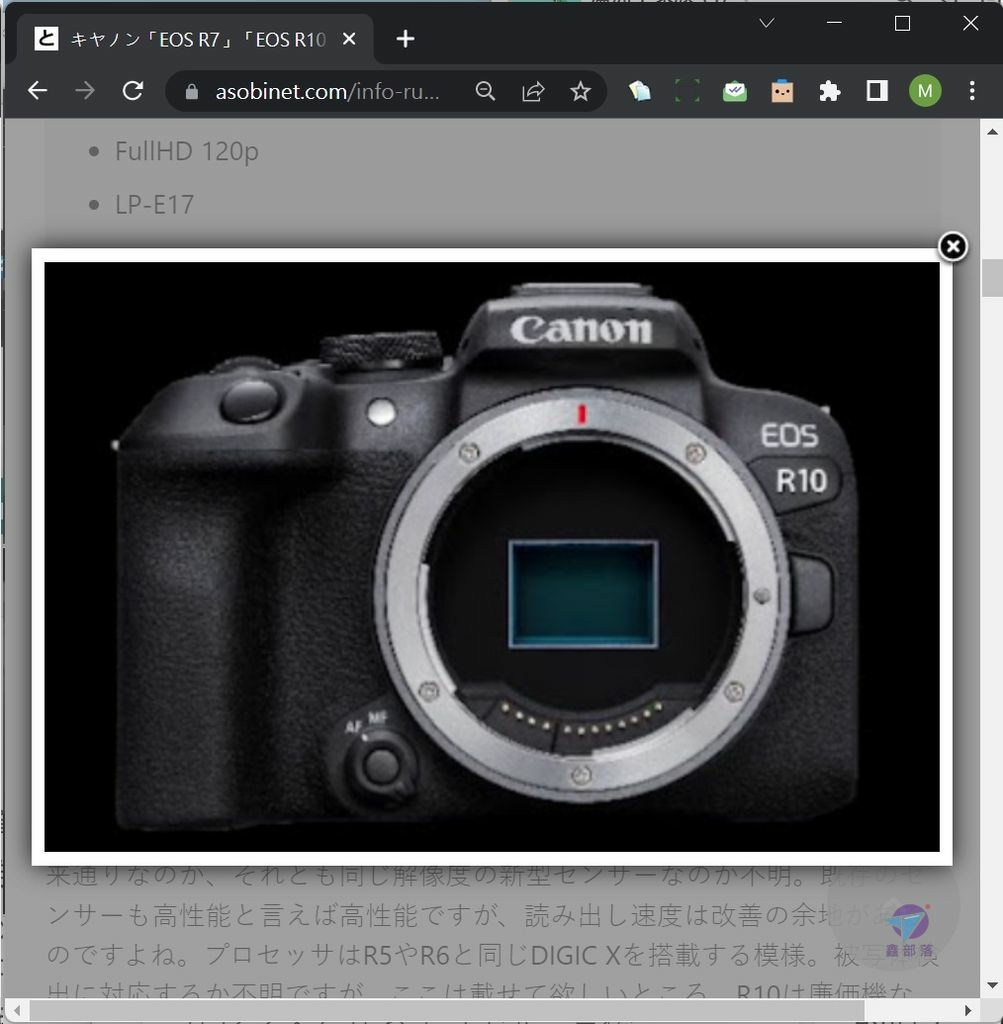This screenshot has width=1003, height=1024.
Task: Click horizontal scrollbar left arrow
Action: [x=16, y=1011]
